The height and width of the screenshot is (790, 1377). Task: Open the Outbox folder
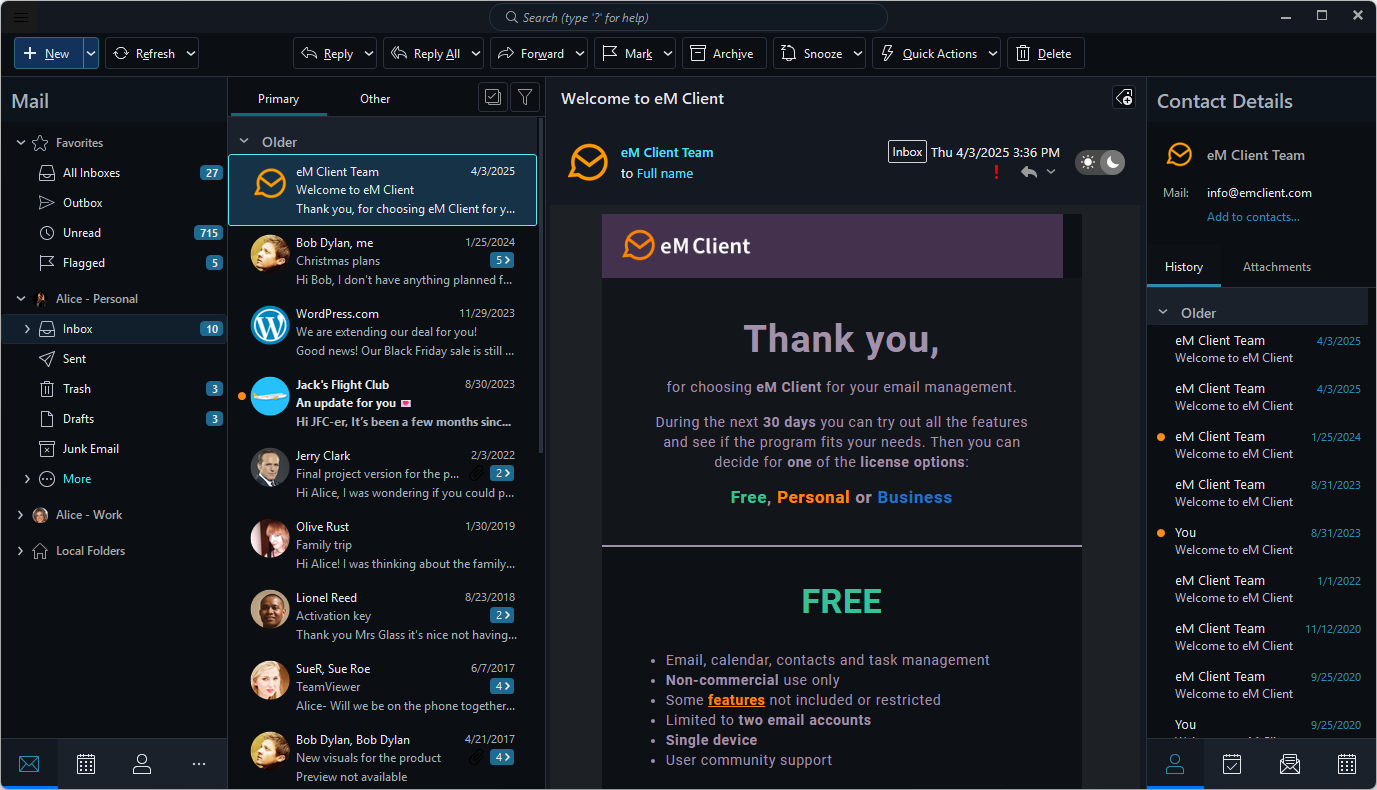point(114,203)
